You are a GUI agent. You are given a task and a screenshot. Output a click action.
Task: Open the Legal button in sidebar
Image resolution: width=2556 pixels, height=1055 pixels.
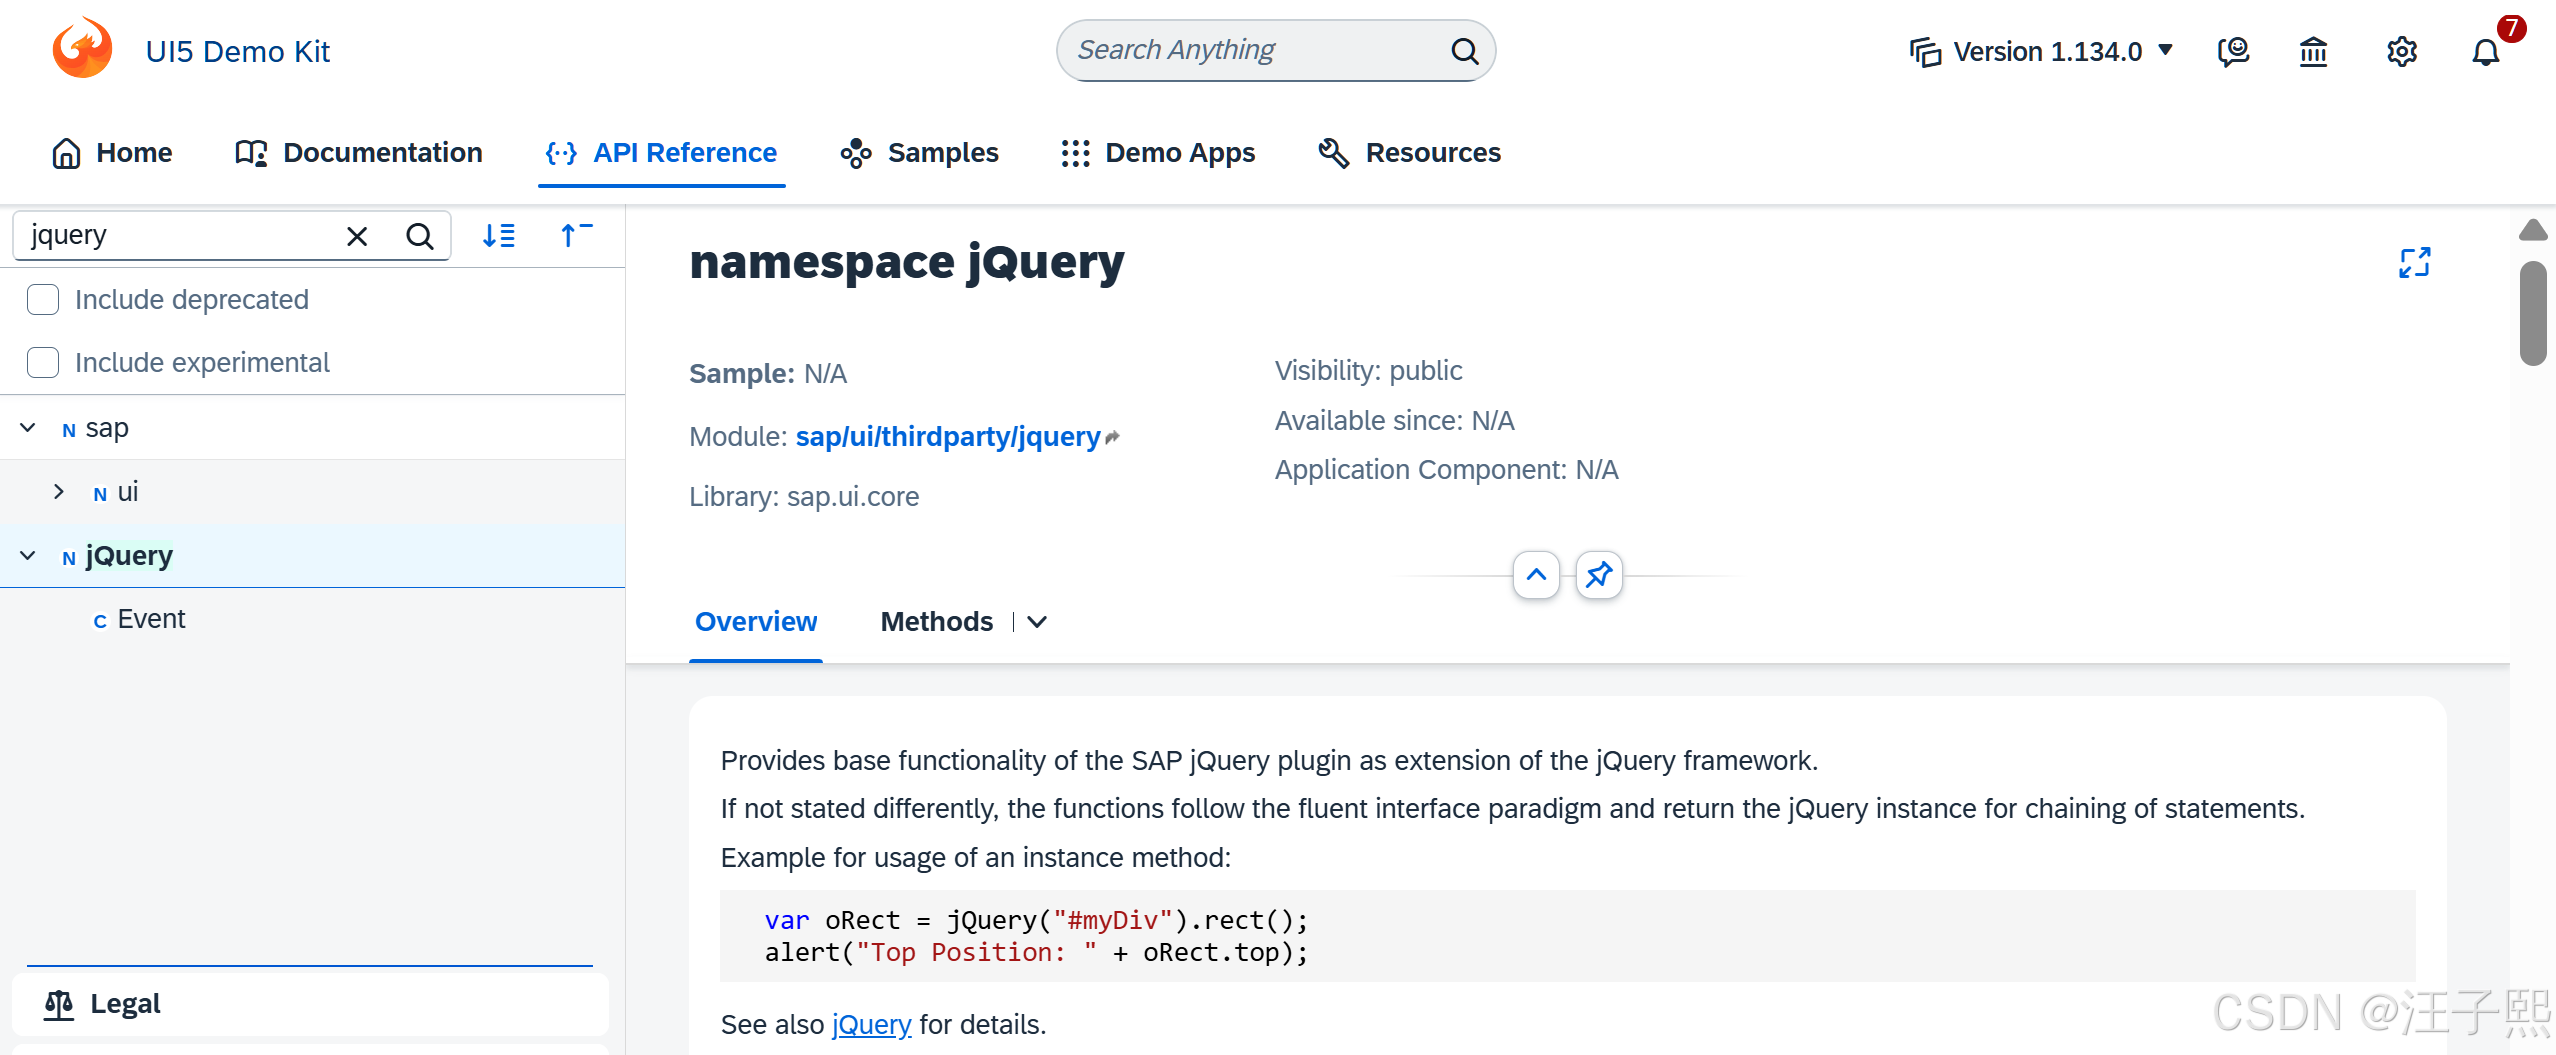click(310, 1004)
